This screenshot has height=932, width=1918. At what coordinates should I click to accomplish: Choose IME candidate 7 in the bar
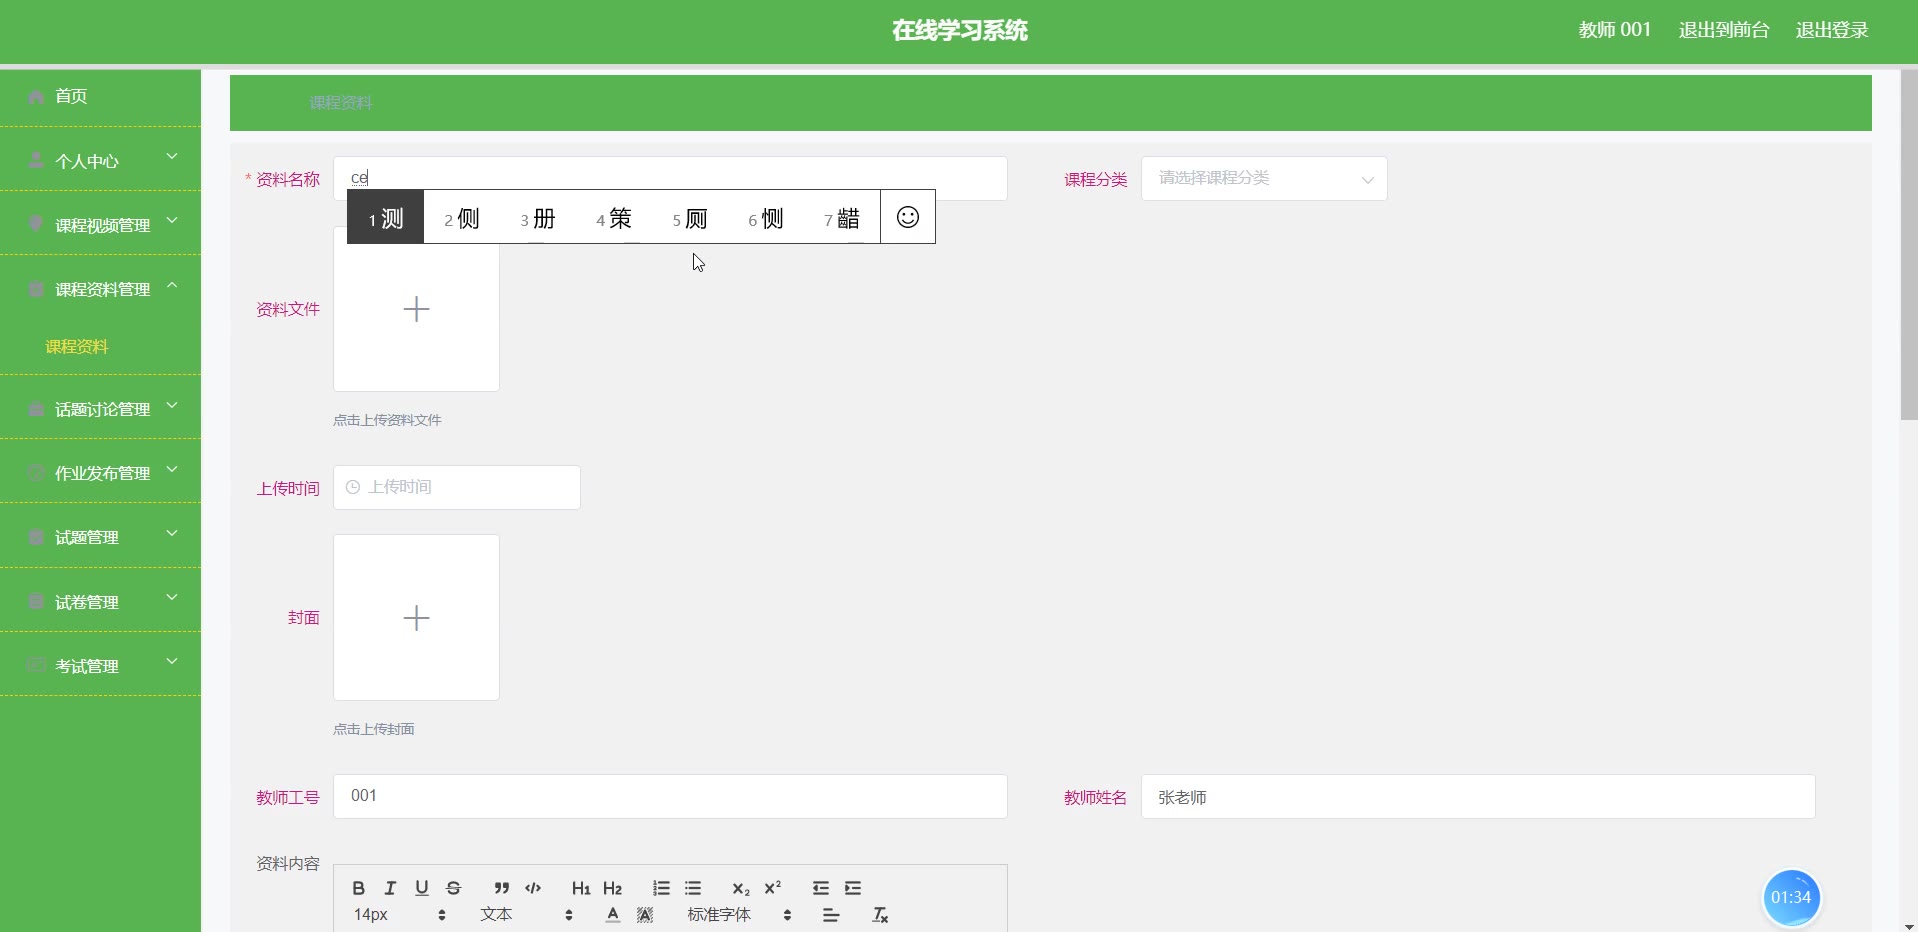[x=842, y=218]
